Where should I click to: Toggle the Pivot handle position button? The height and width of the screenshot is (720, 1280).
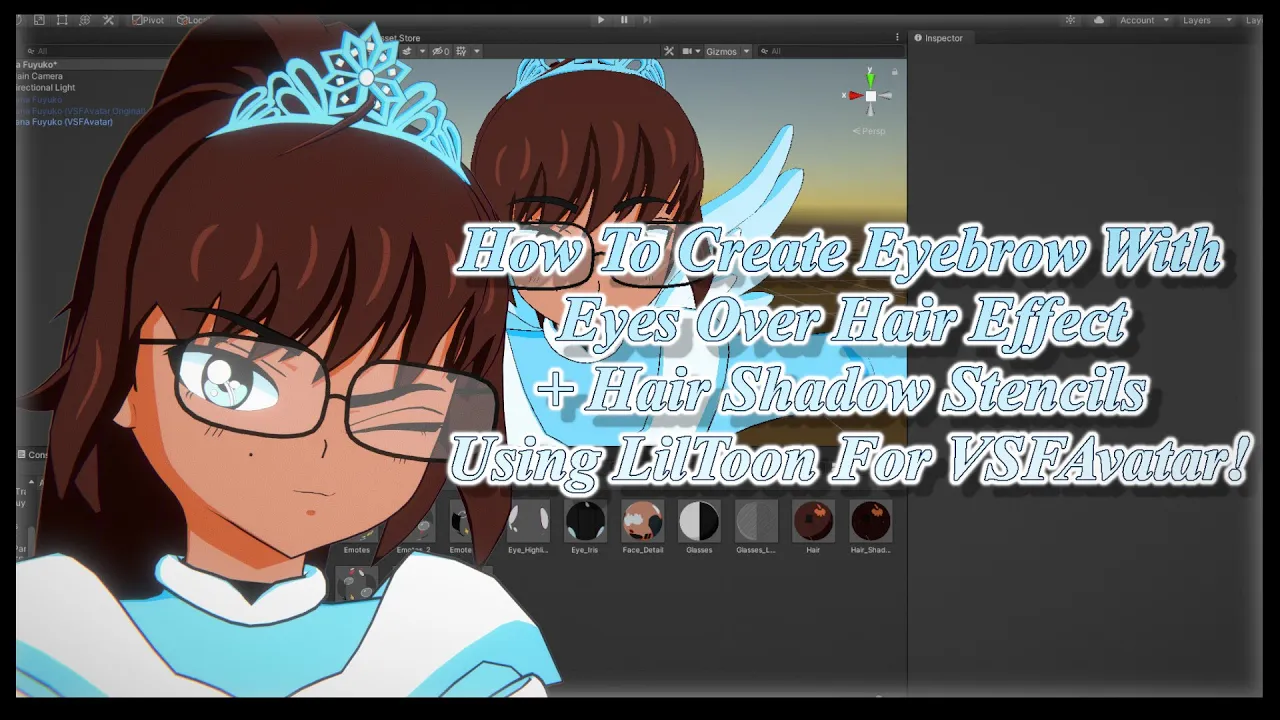tap(148, 20)
